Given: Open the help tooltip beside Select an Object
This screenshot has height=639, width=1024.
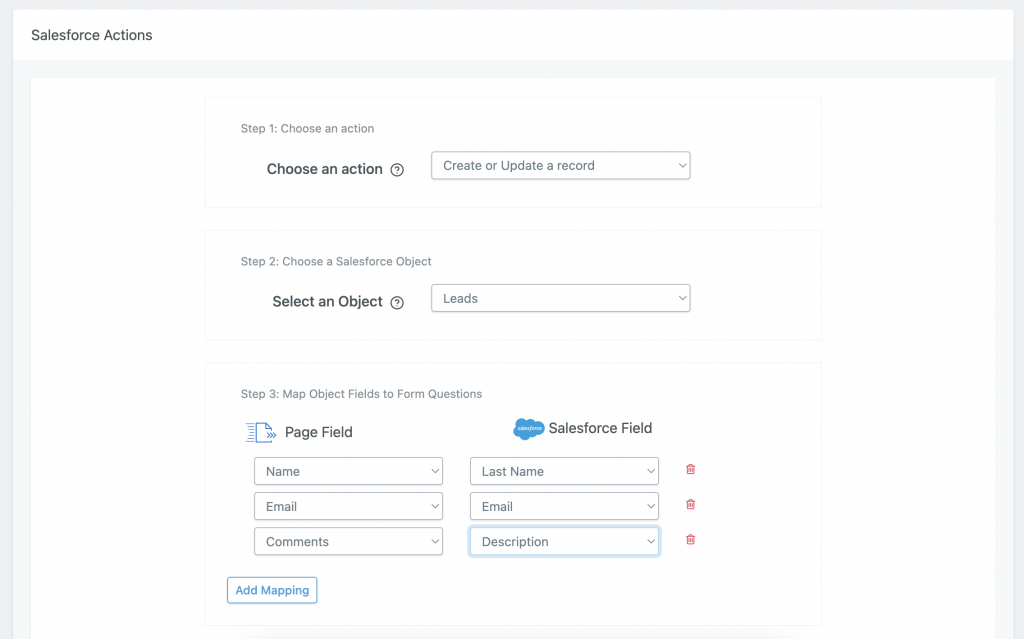Looking at the screenshot, I should click(397, 301).
